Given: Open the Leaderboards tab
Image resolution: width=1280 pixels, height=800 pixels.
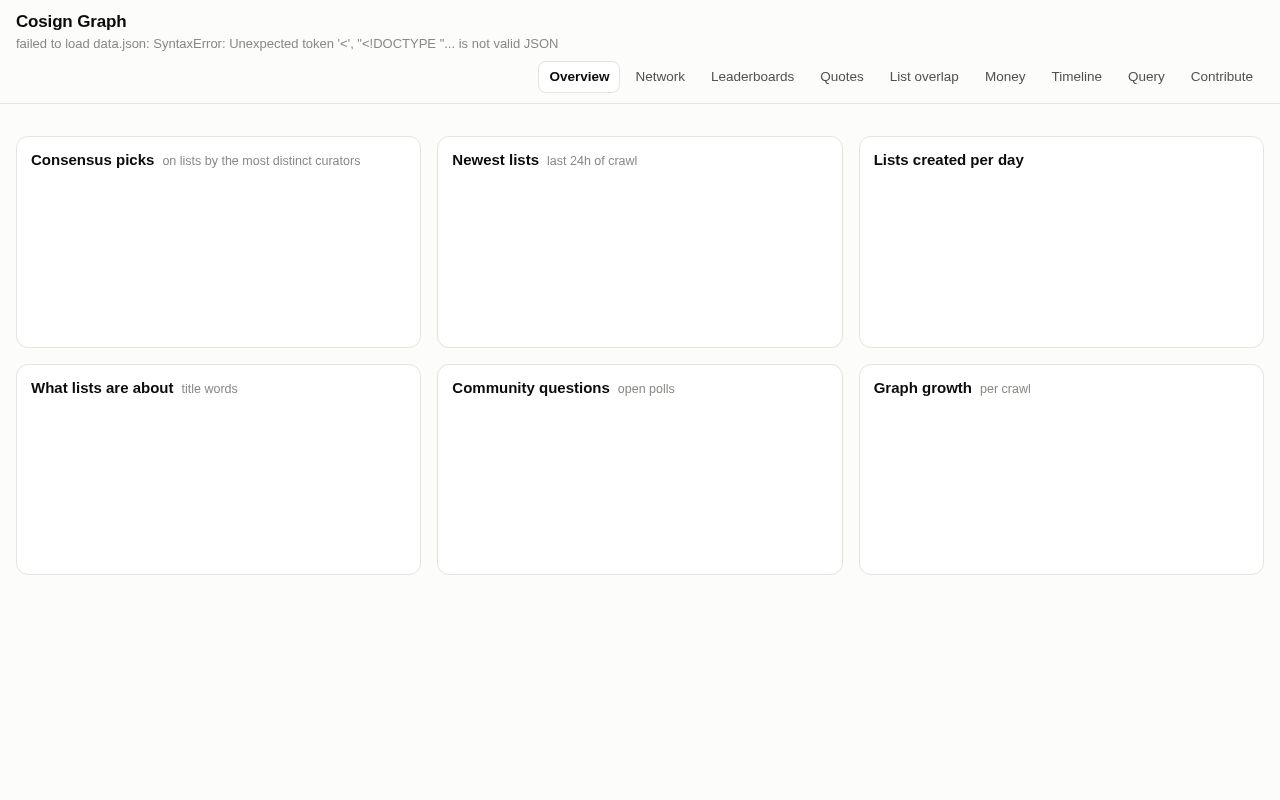Looking at the screenshot, I should [752, 77].
